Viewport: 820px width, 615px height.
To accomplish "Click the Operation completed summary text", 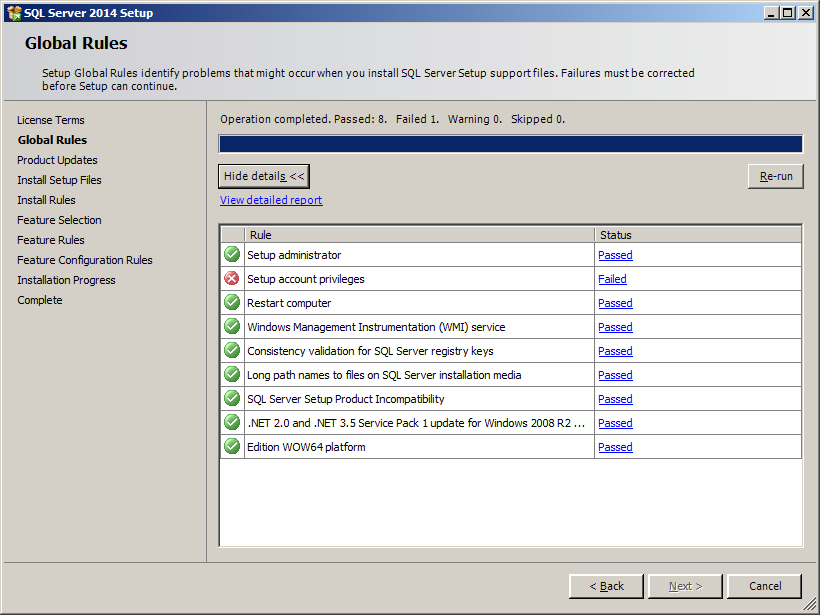I will [392, 119].
